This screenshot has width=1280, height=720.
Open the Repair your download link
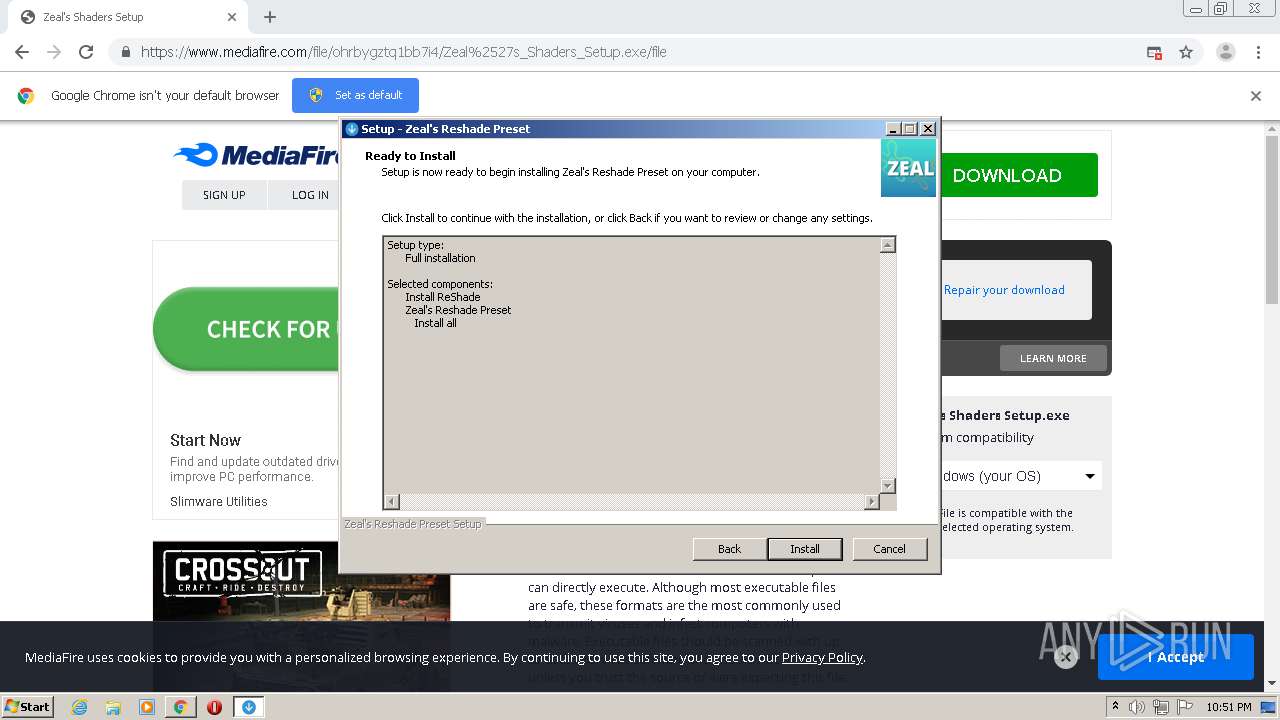[x=1004, y=290]
